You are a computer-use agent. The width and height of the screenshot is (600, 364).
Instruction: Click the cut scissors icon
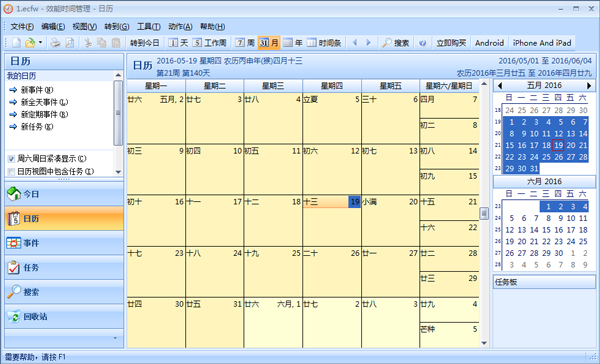pos(88,43)
